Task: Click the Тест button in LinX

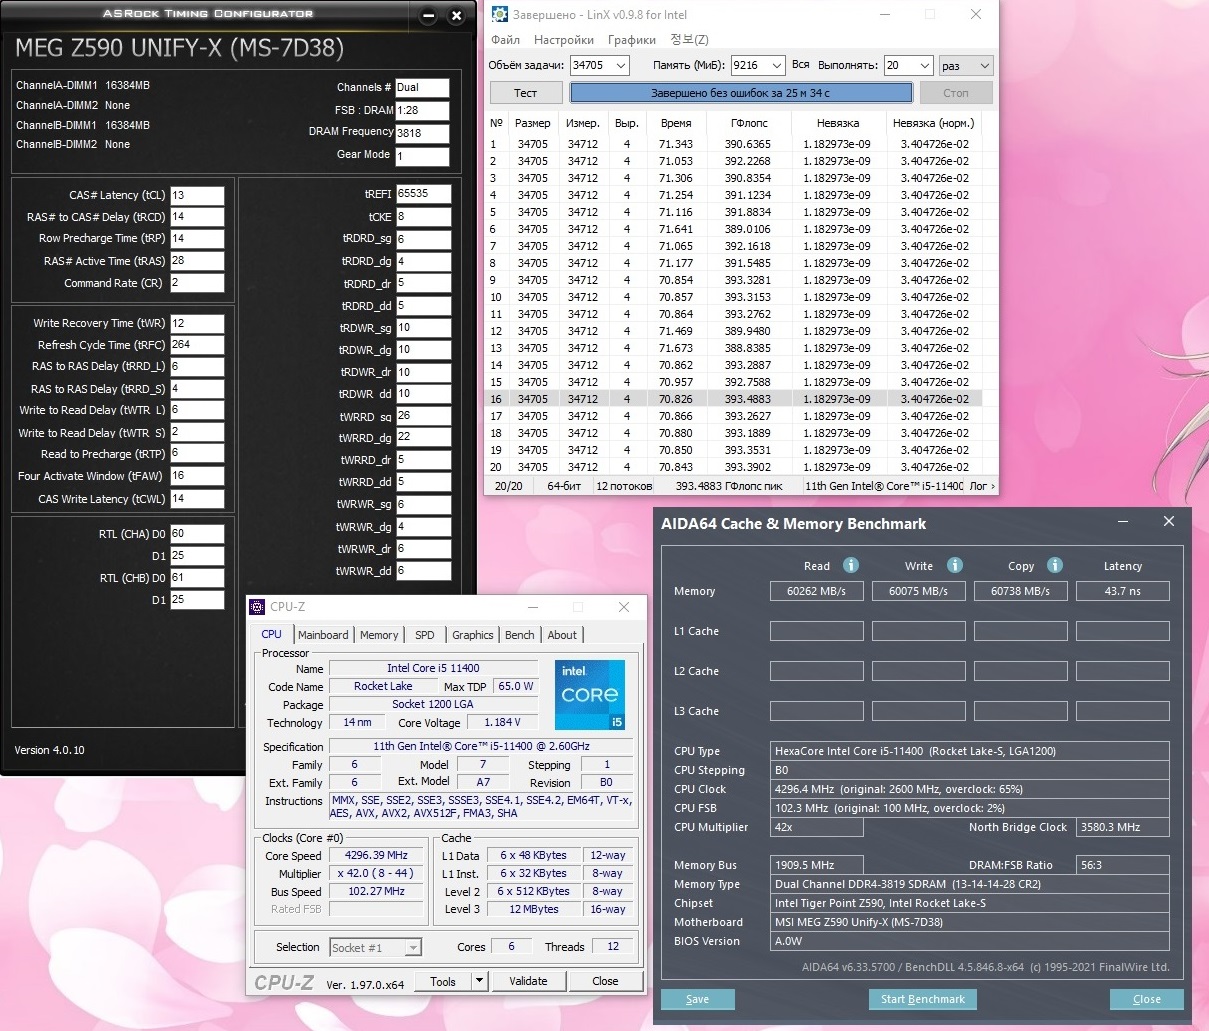Action: pyautogui.click(x=526, y=92)
